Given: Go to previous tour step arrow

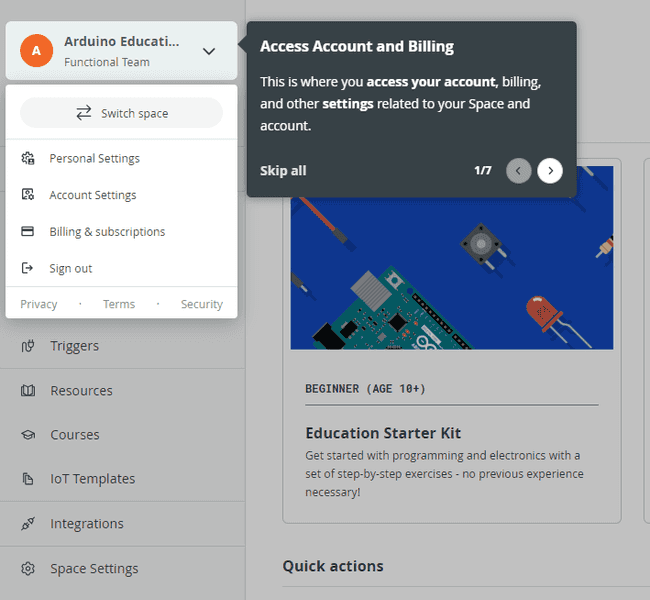Looking at the screenshot, I should point(518,171).
